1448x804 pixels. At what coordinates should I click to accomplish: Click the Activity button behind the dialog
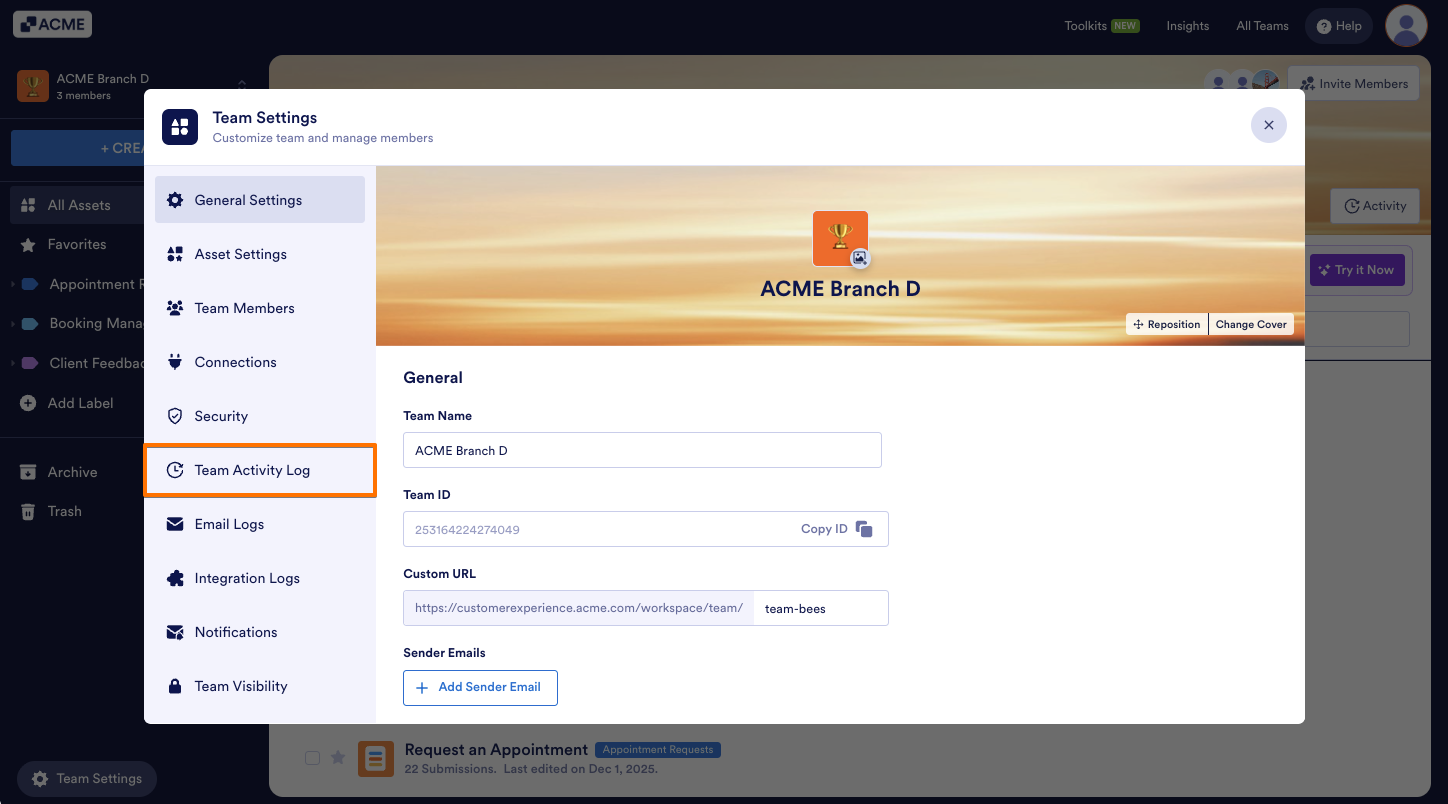point(1375,206)
